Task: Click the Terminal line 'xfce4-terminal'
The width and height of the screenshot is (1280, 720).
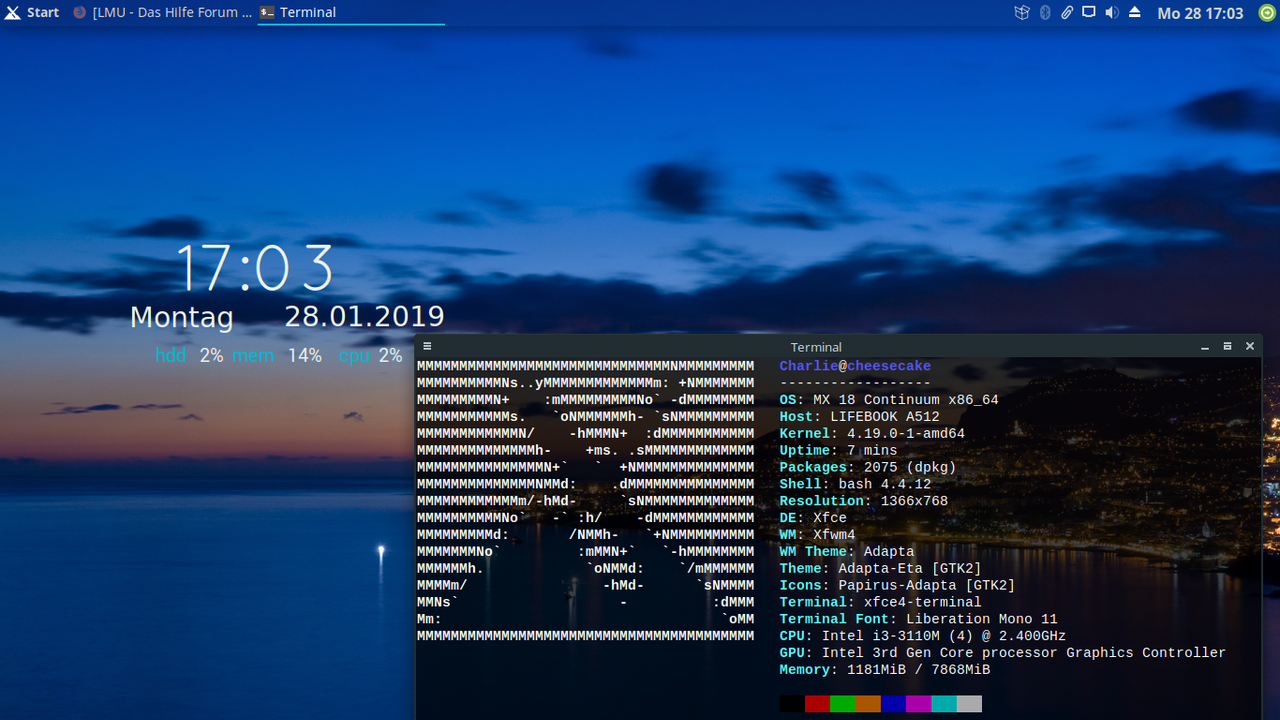Action: click(880, 602)
